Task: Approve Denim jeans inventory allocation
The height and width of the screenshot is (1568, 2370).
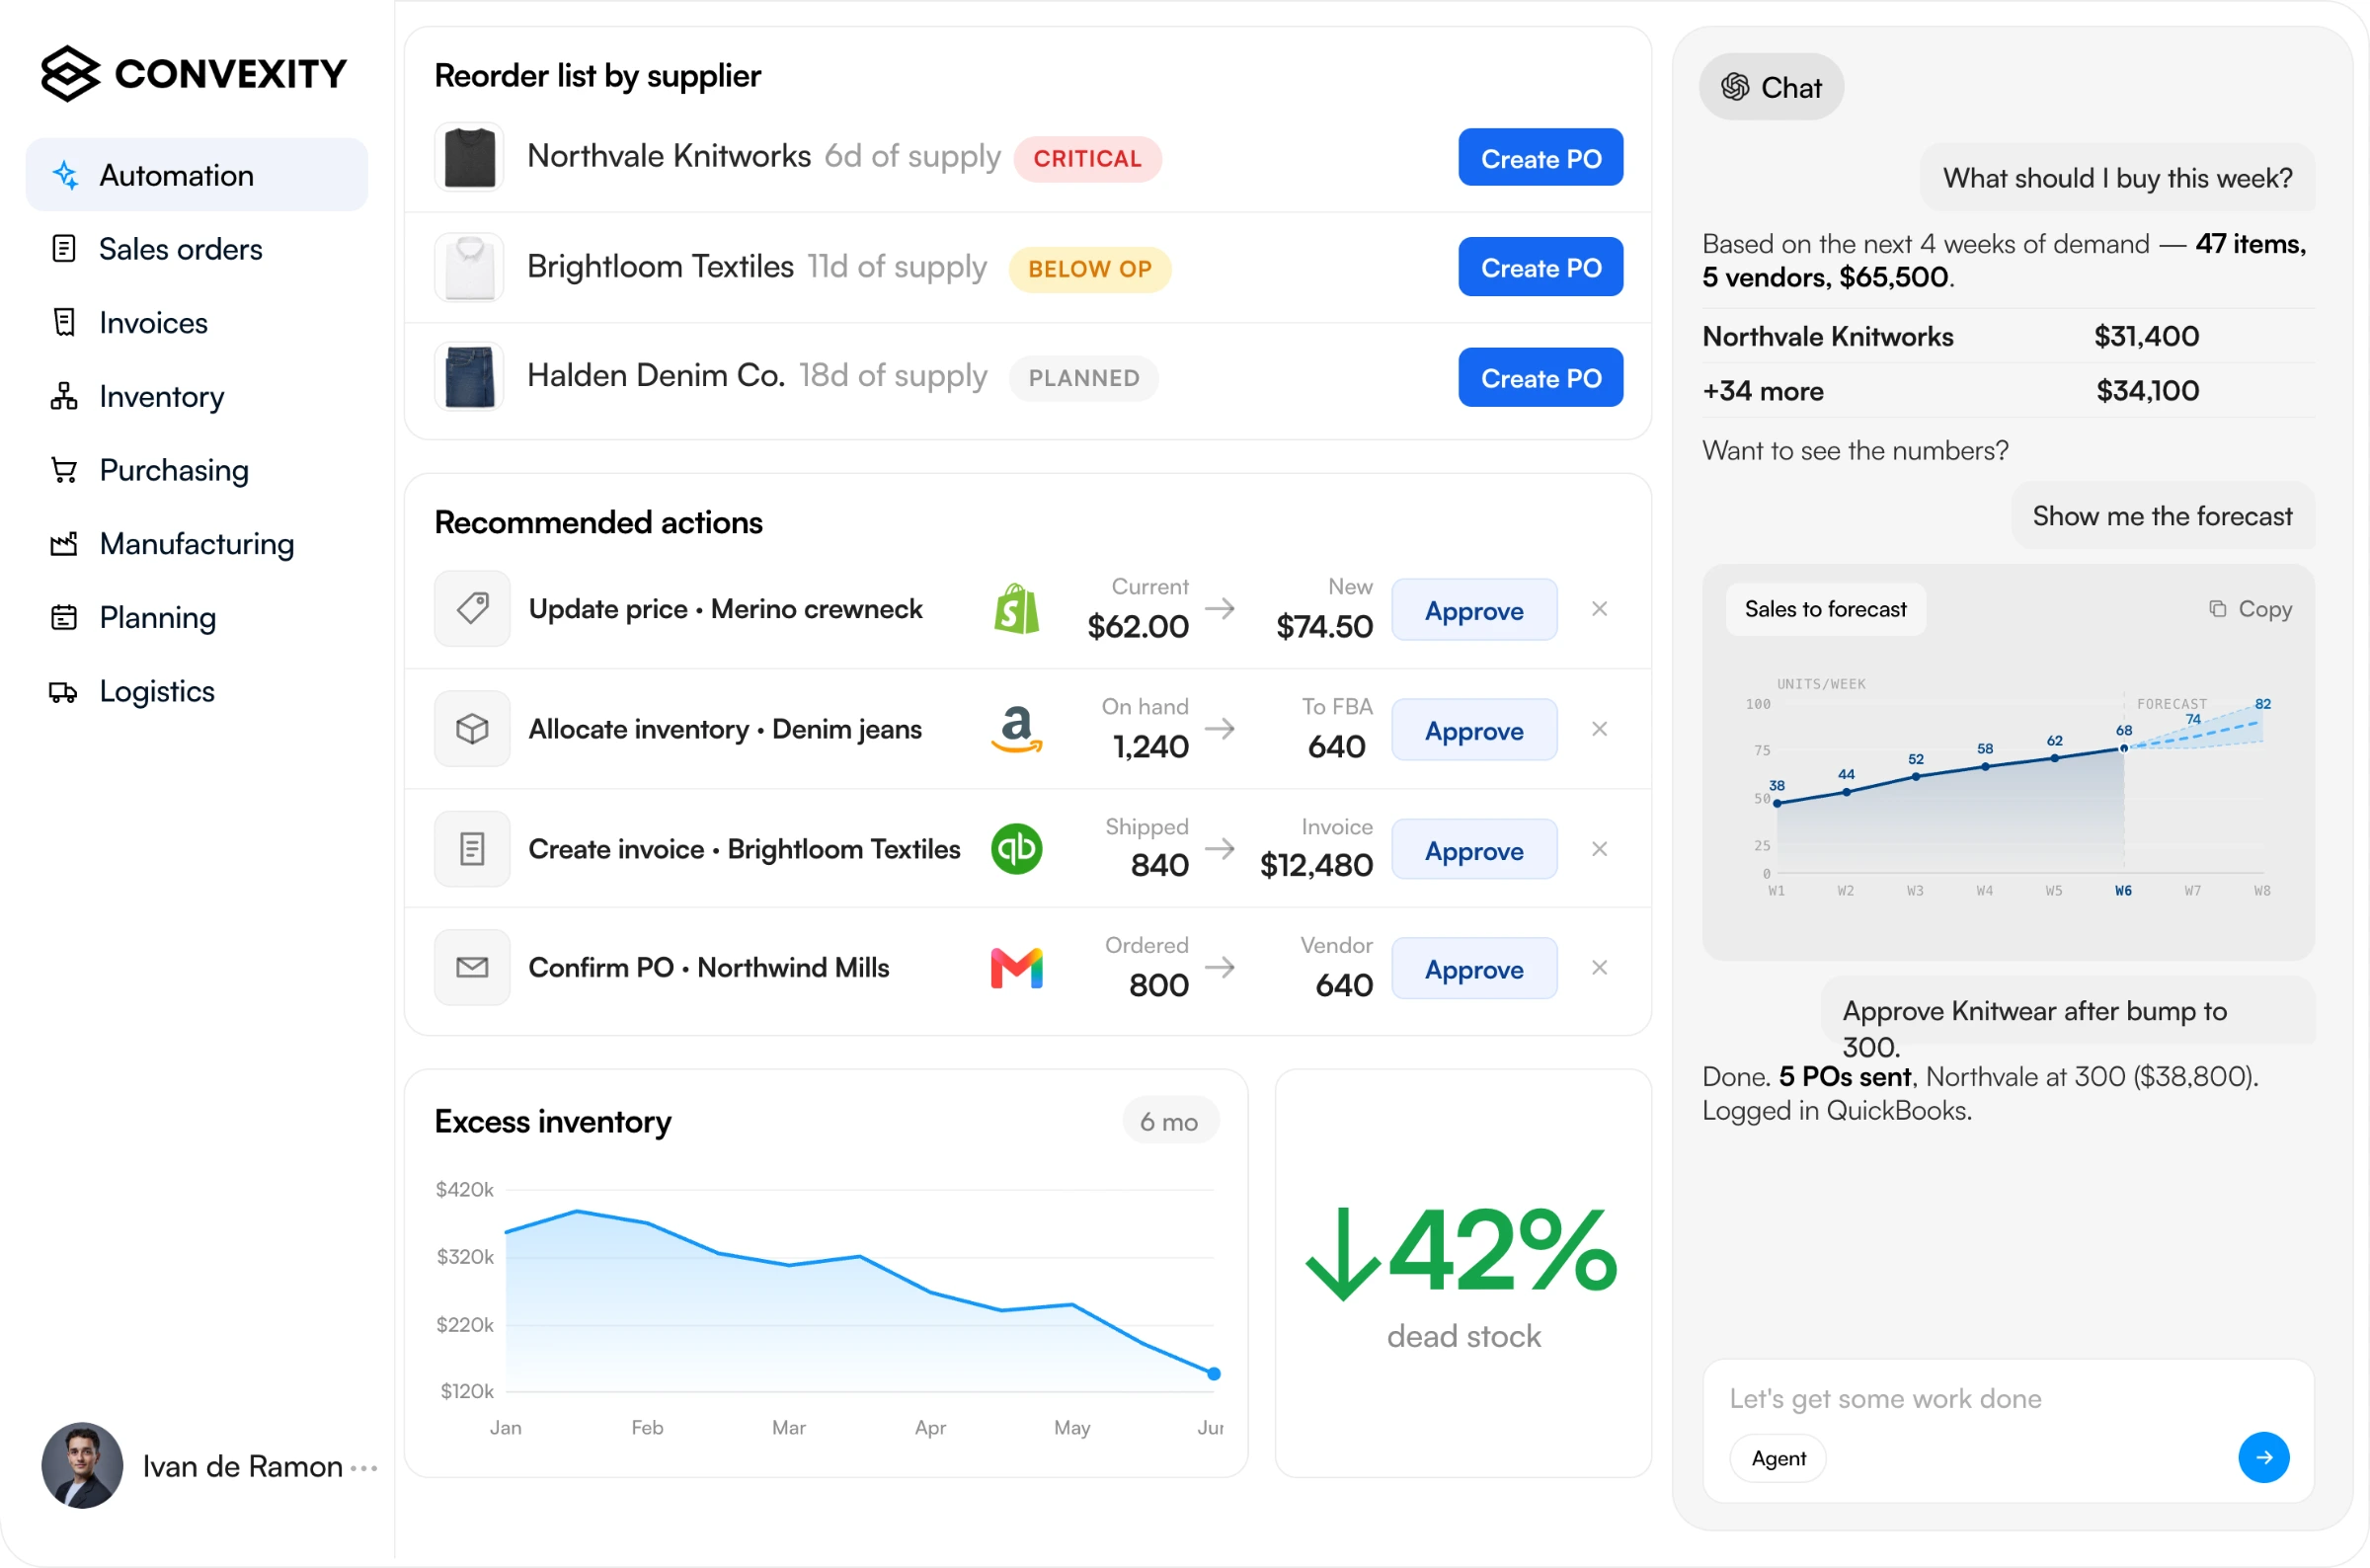Action: (x=1474, y=730)
